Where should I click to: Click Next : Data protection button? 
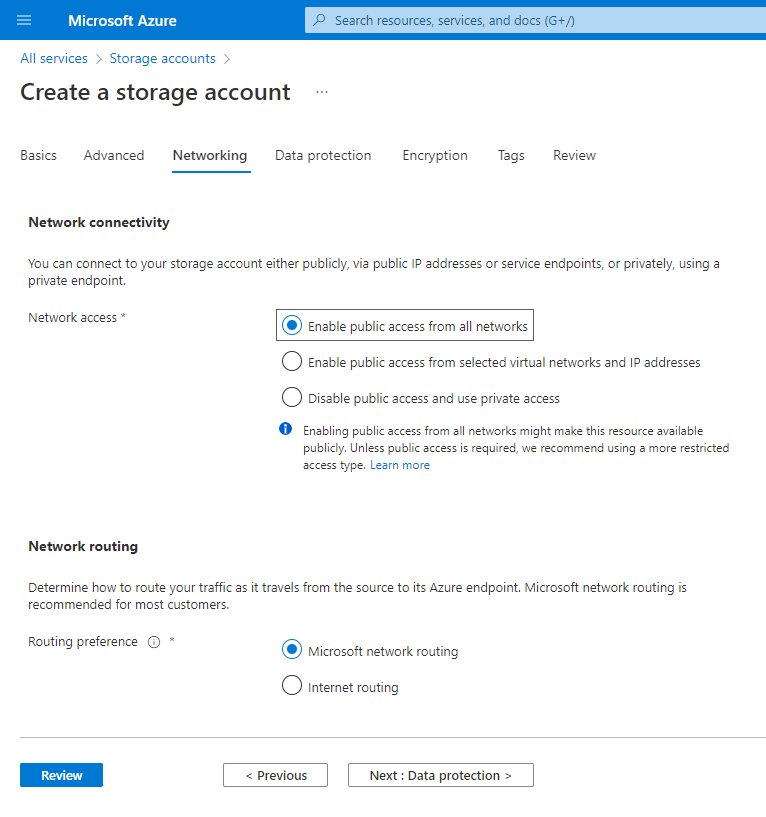[441, 775]
